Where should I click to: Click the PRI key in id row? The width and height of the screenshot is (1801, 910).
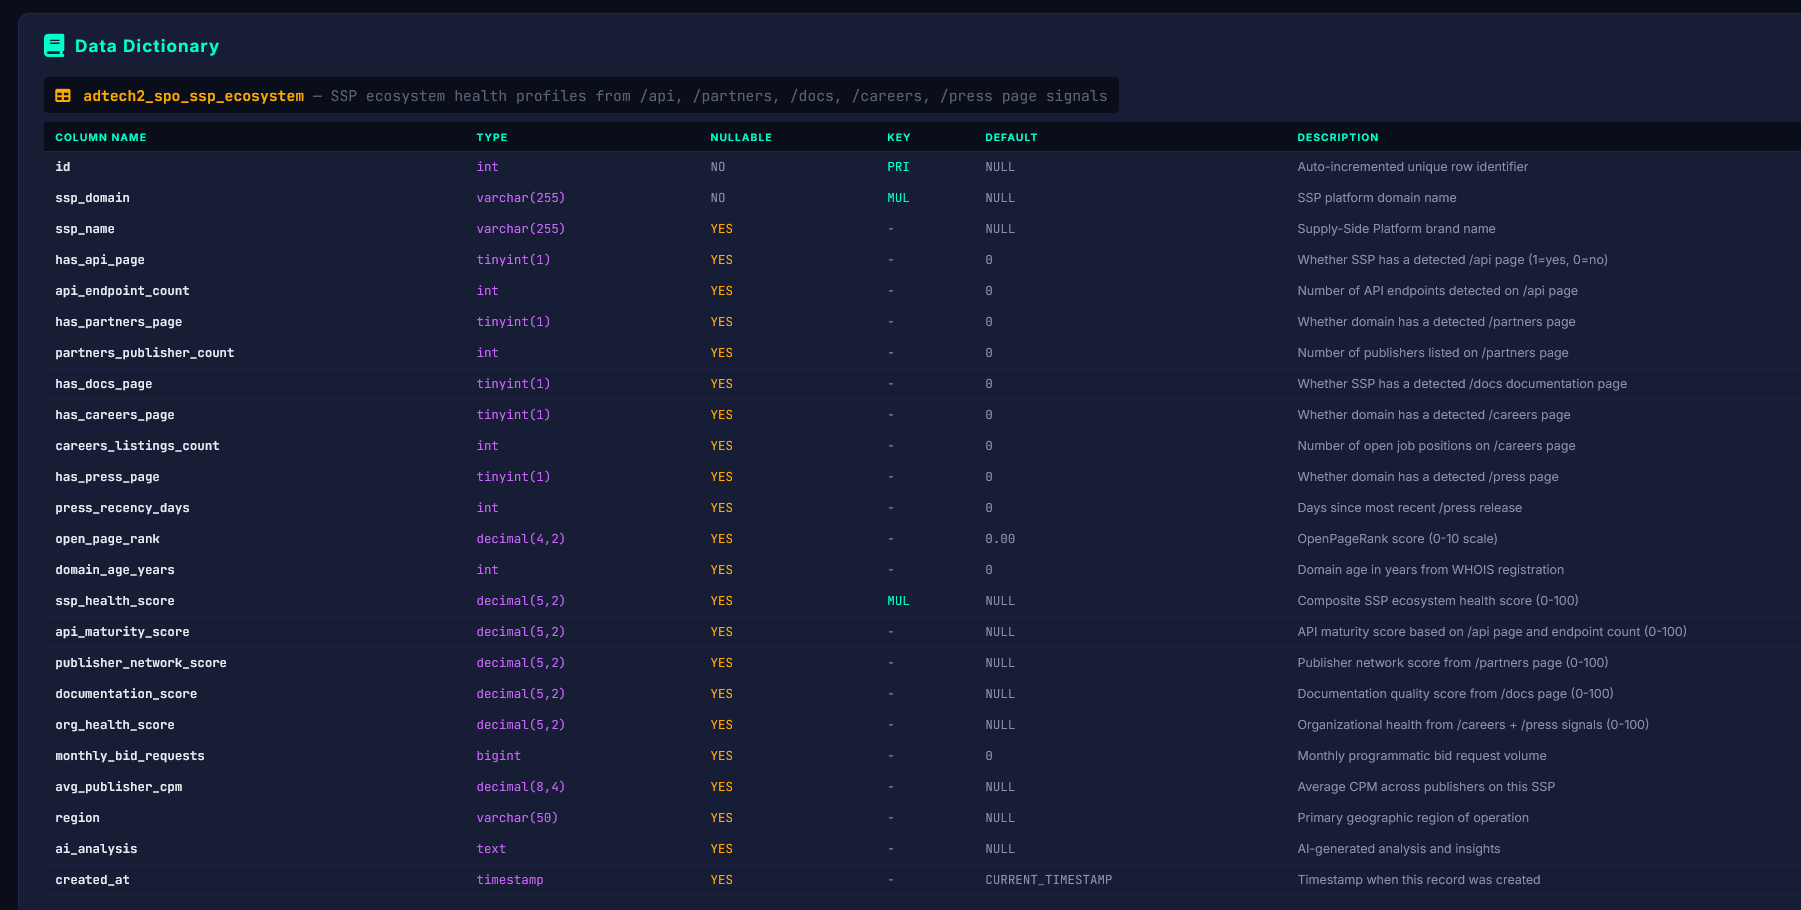898,167
